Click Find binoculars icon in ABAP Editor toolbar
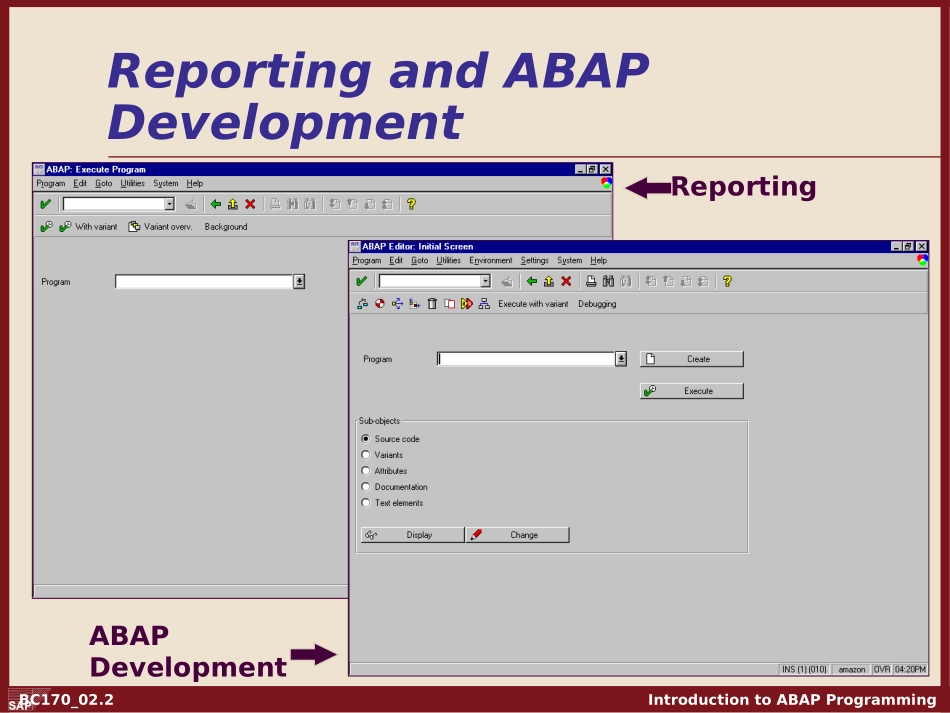The height and width of the screenshot is (713, 950). pos(608,281)
